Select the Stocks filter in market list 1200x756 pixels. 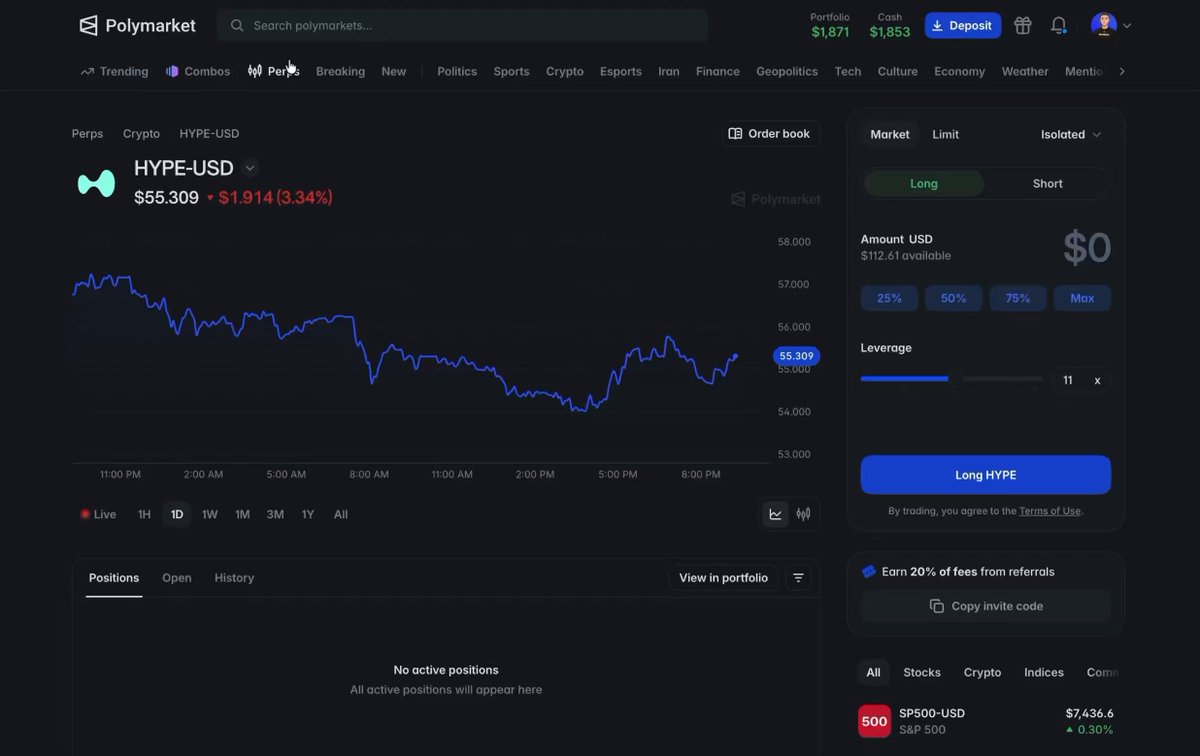point(922,672)
